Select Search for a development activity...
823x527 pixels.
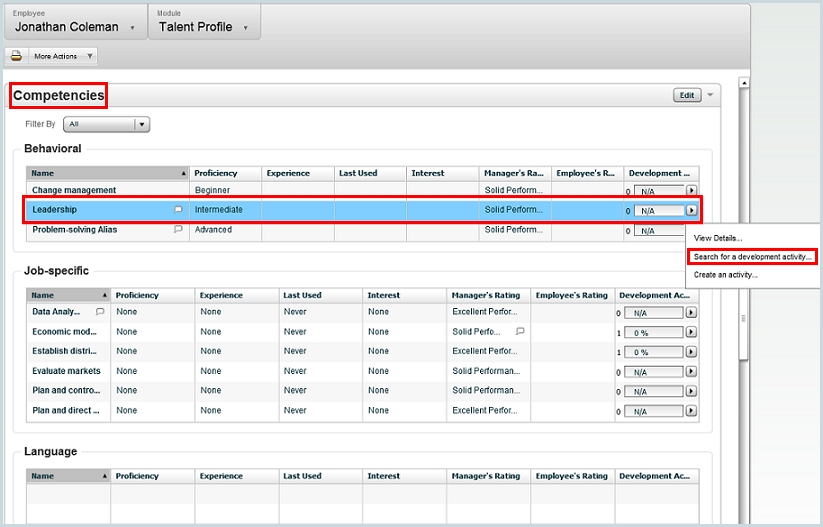[753, 257]
